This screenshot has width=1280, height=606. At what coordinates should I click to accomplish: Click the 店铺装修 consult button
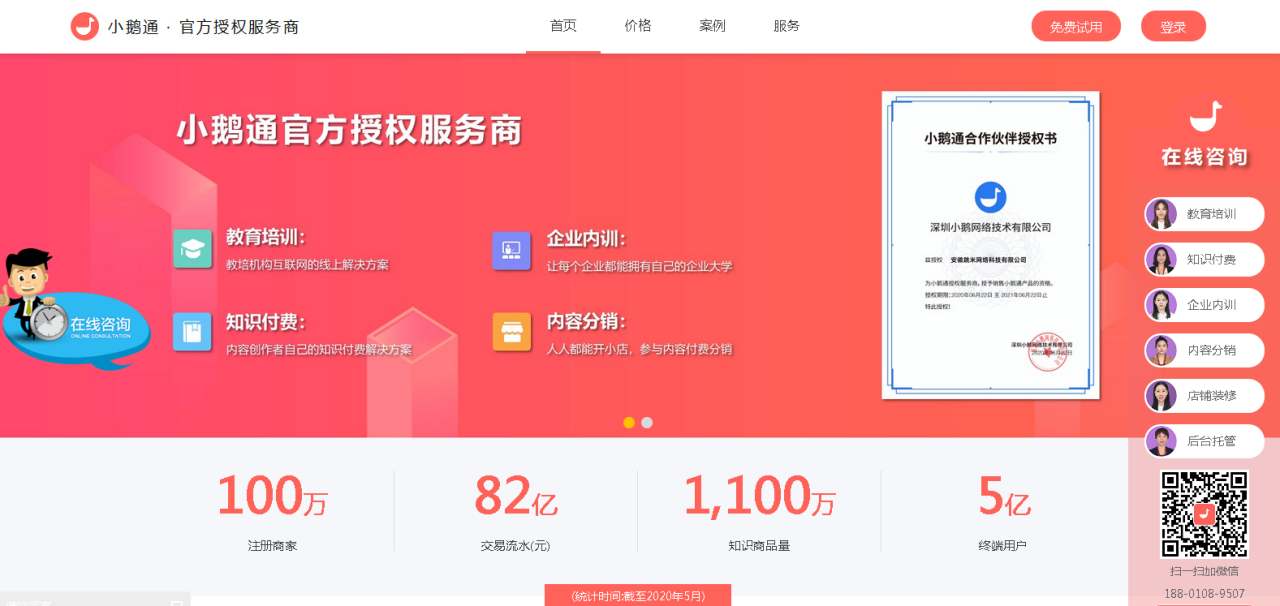click(1204, 395)
